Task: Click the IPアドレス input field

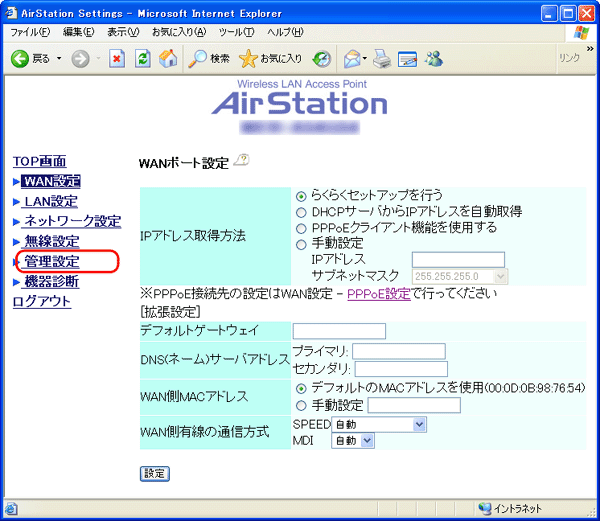Action: pos(458,260)
